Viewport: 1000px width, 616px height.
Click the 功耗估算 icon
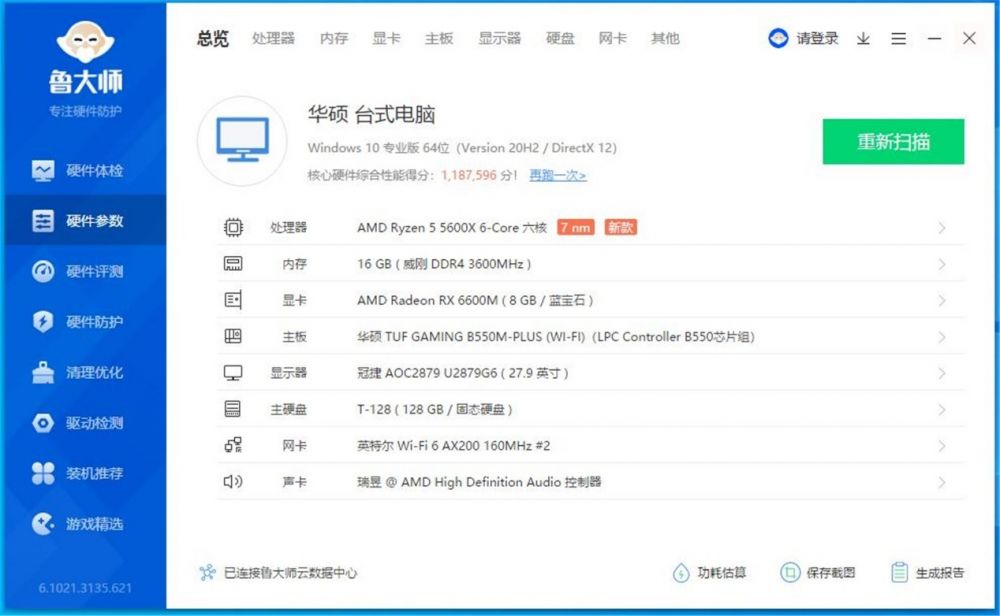coord(681,573)
